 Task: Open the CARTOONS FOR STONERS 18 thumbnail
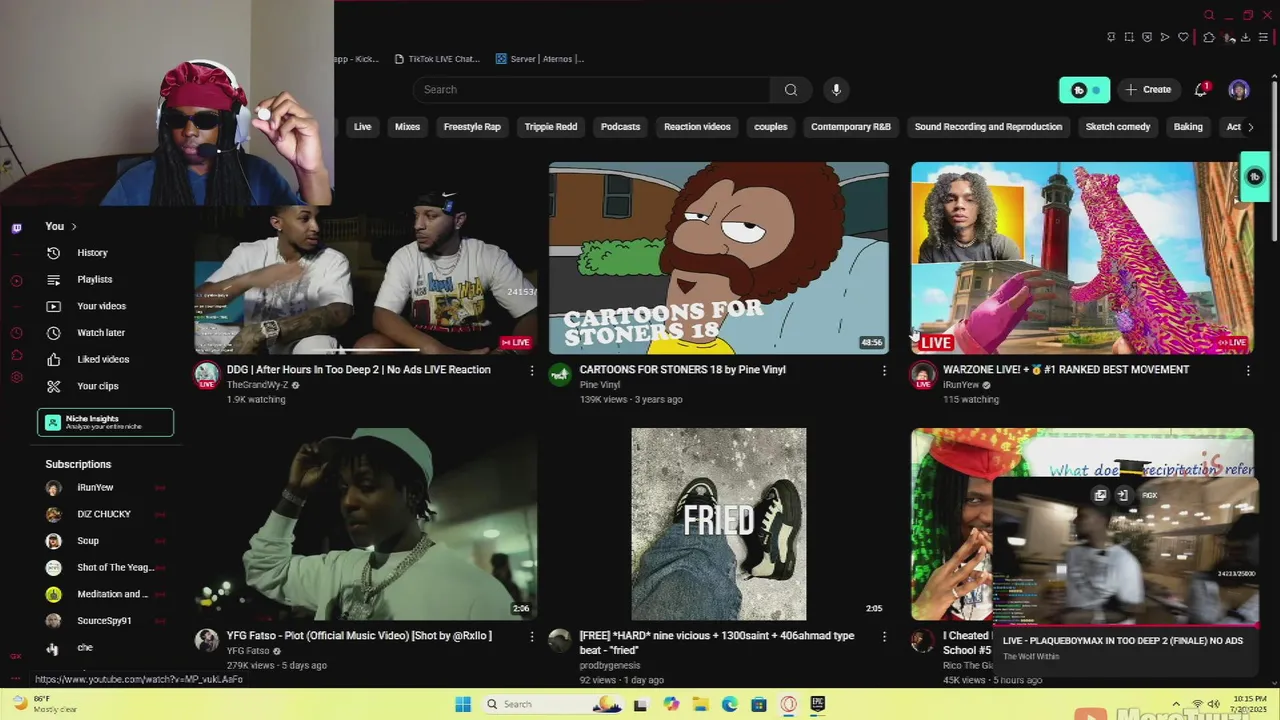(718, 258)
